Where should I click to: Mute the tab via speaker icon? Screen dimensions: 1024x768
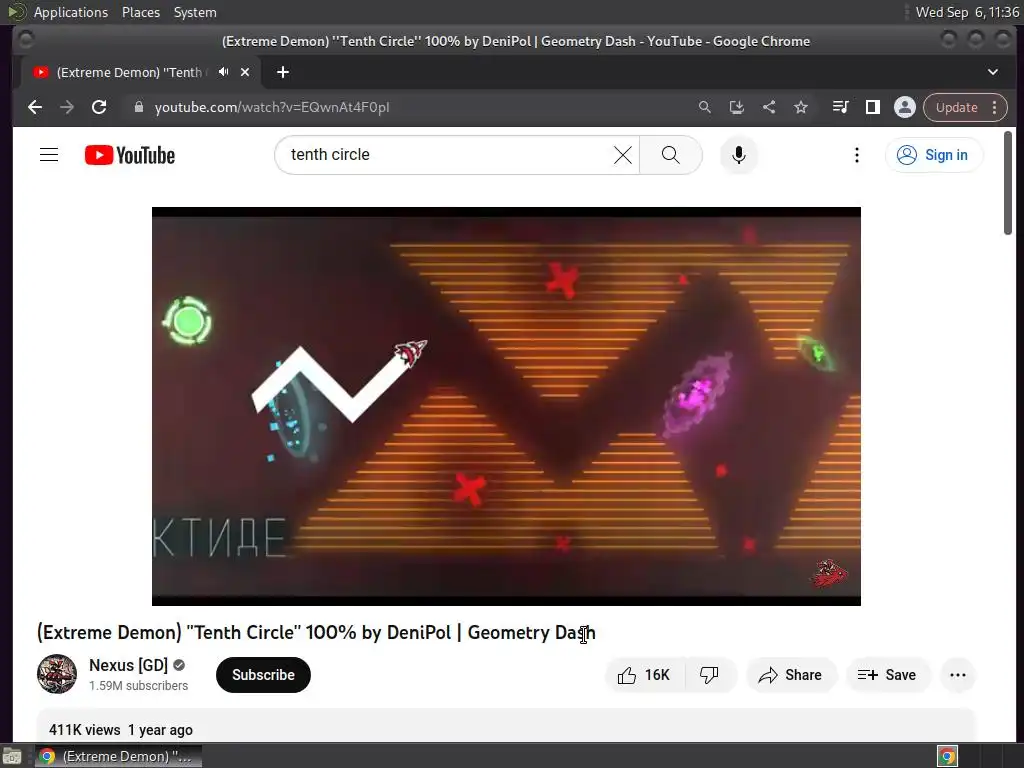(223, 72)
